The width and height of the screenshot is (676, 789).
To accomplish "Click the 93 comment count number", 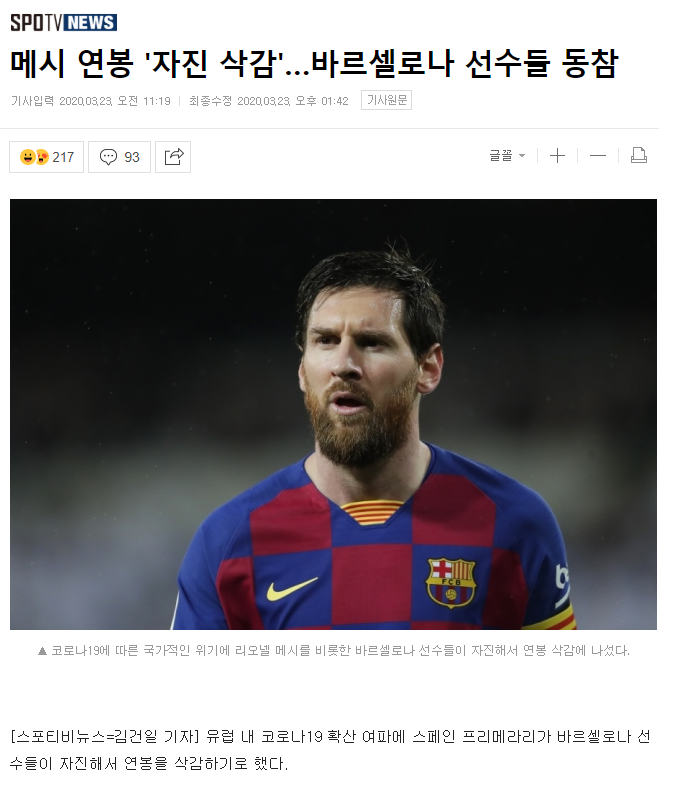I will click(132, 157).
